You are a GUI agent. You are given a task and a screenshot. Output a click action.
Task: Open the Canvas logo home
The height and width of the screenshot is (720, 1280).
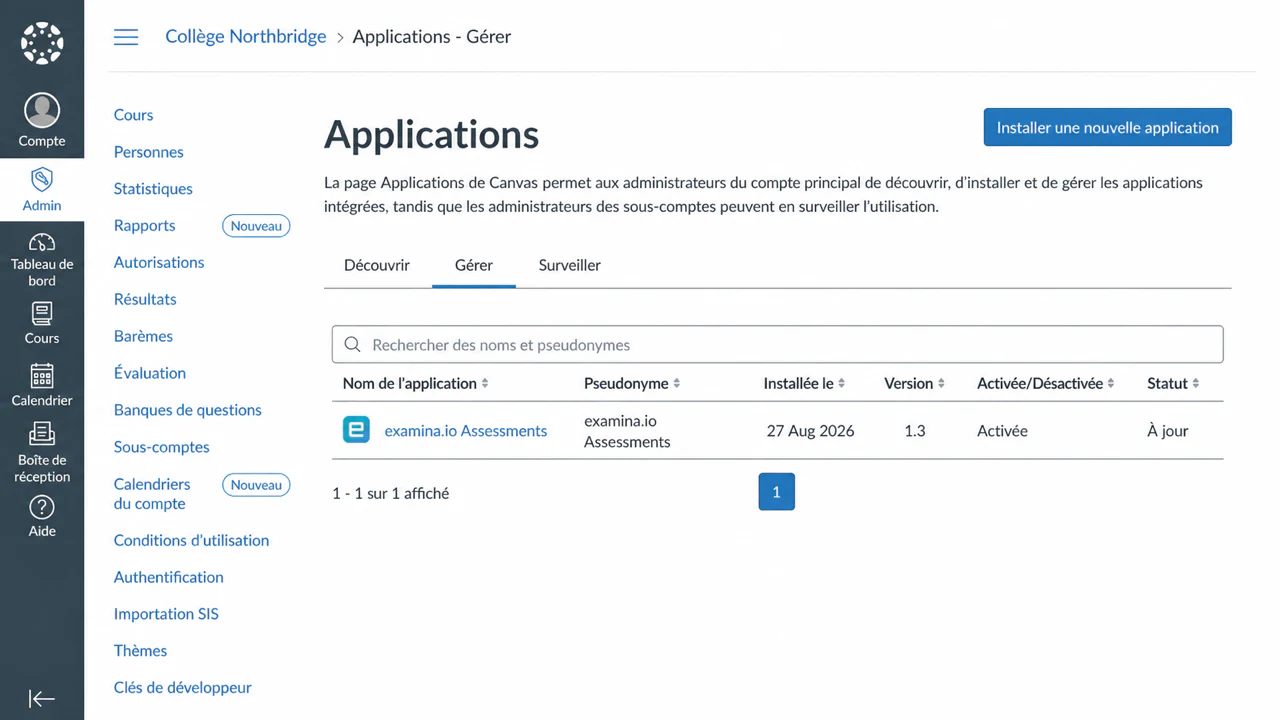(42, 42)
